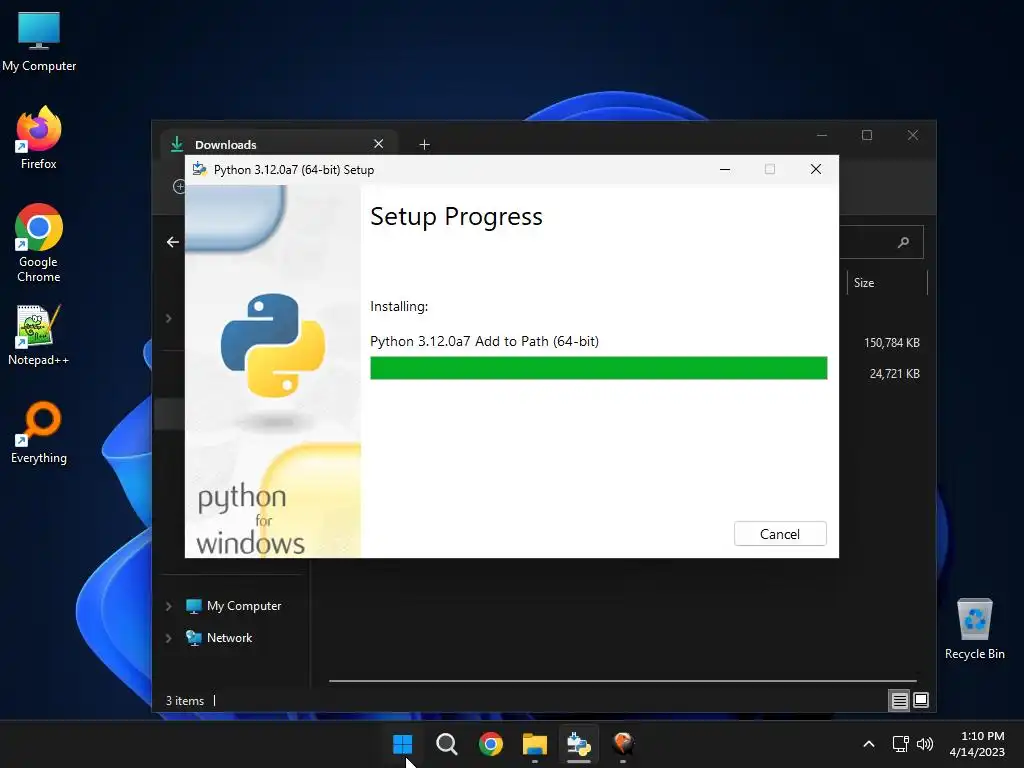The height and width of the screenshot is (768, 1024).
Task: Select the Downloads tab in Explorer
Action: pos(278,144)
